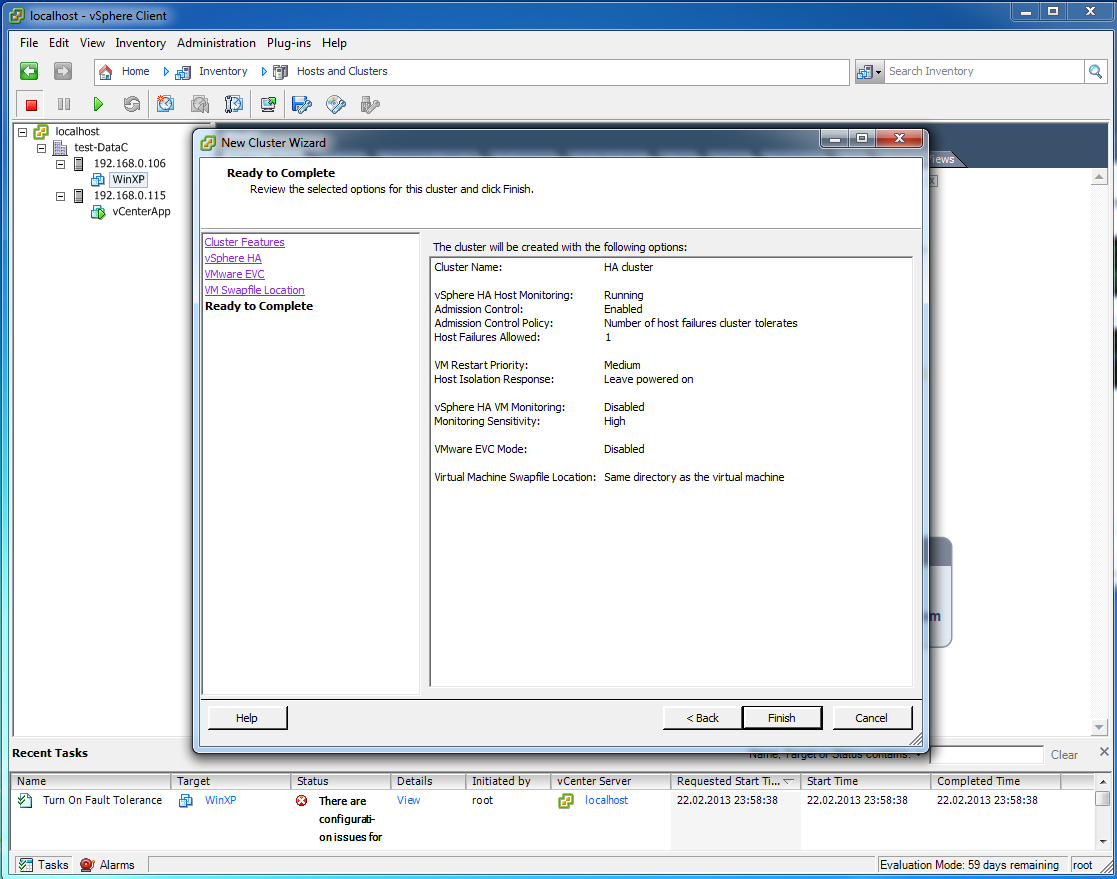Screen dimensions: 1117x879
Task: Click the host icon for 192.168.0.115
Action: [x=79, y=196]
